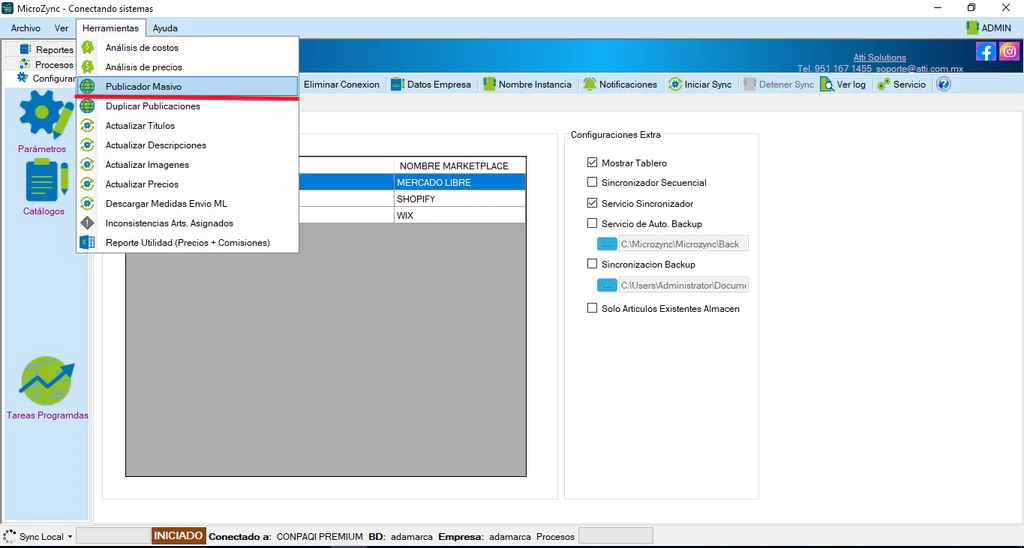The image size is (1024, 548).
Task: Open the Facebook icon link
Action: pos(985,51)
